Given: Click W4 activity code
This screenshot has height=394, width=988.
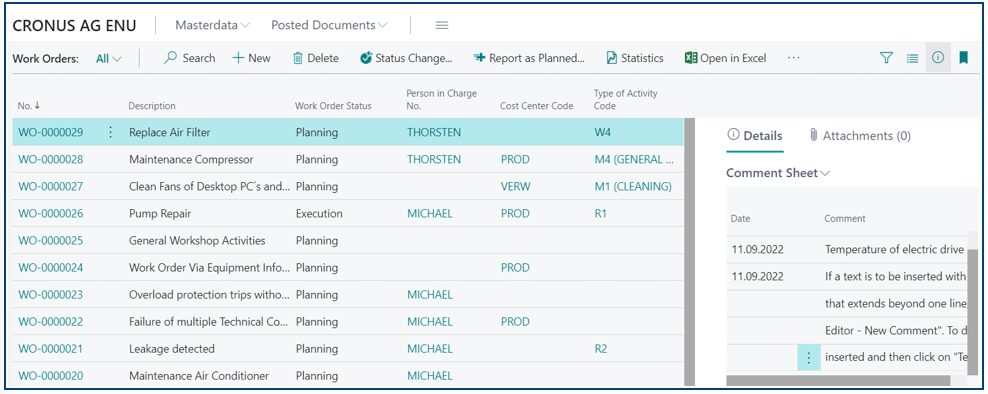Looking at the screenshot, I should click(x=603, y=132).
